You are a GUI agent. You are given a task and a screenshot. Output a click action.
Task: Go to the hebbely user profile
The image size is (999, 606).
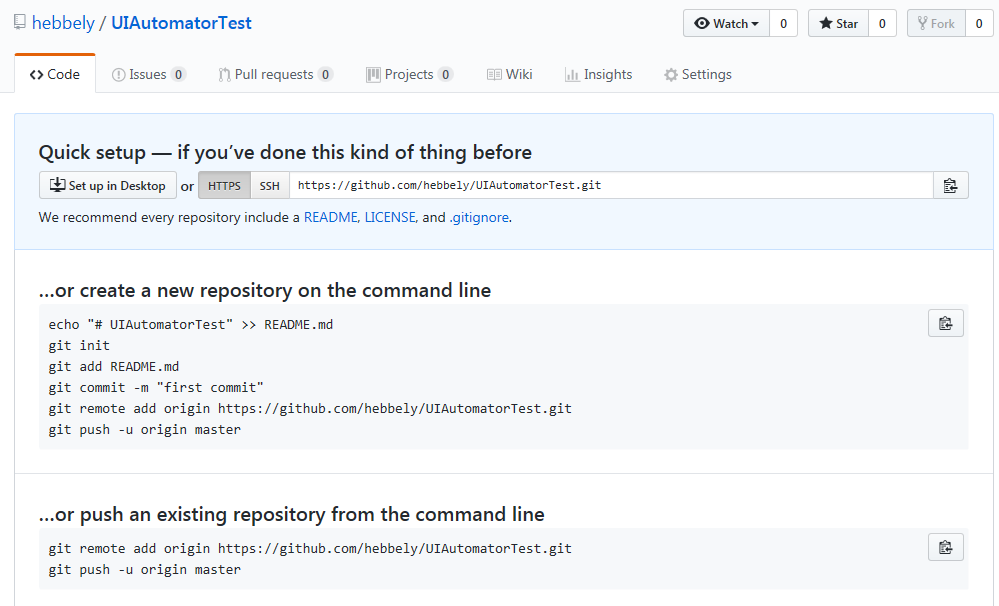point(63,23)
